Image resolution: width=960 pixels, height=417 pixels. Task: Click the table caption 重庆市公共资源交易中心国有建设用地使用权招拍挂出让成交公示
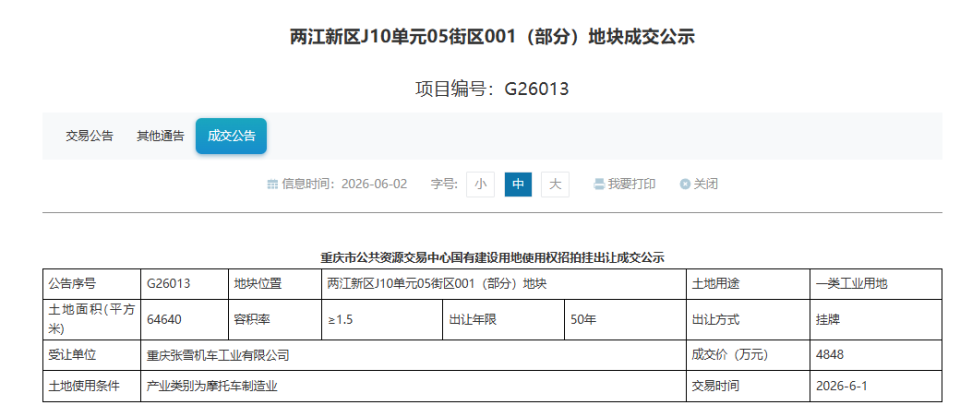[492, 258]
